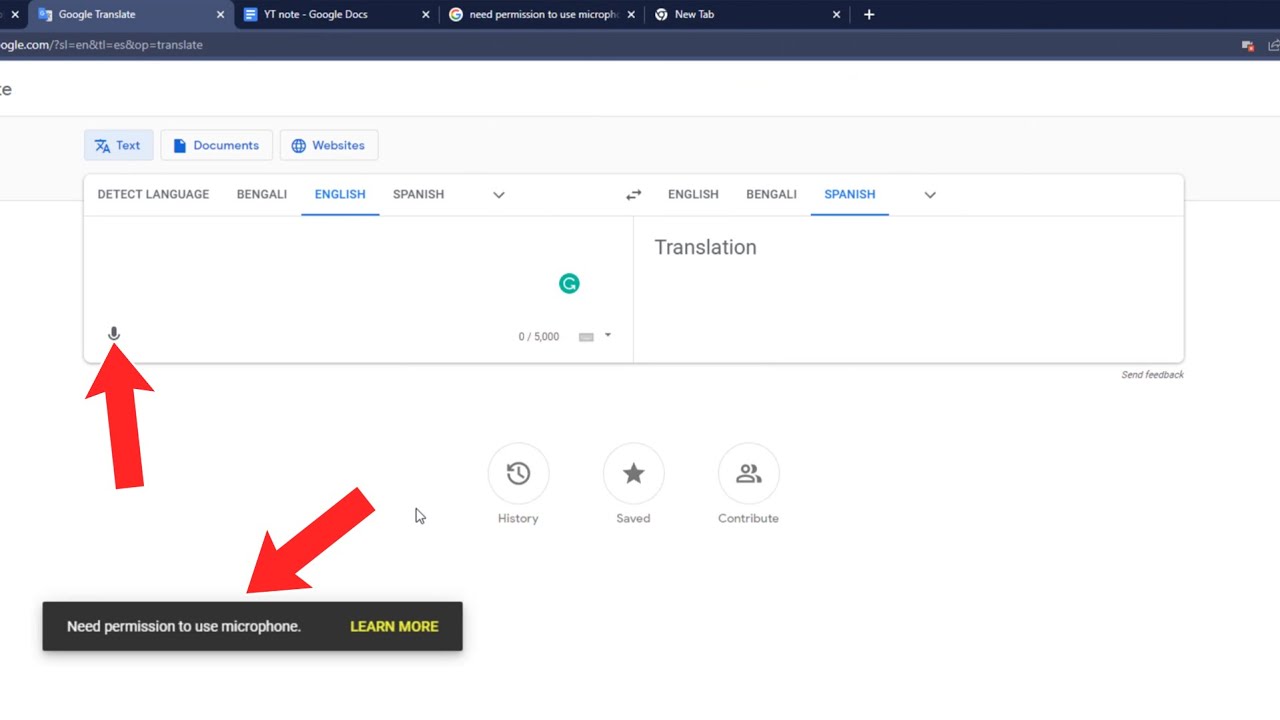
Task: Select Text translation mode
Action: tap(118, 145)
